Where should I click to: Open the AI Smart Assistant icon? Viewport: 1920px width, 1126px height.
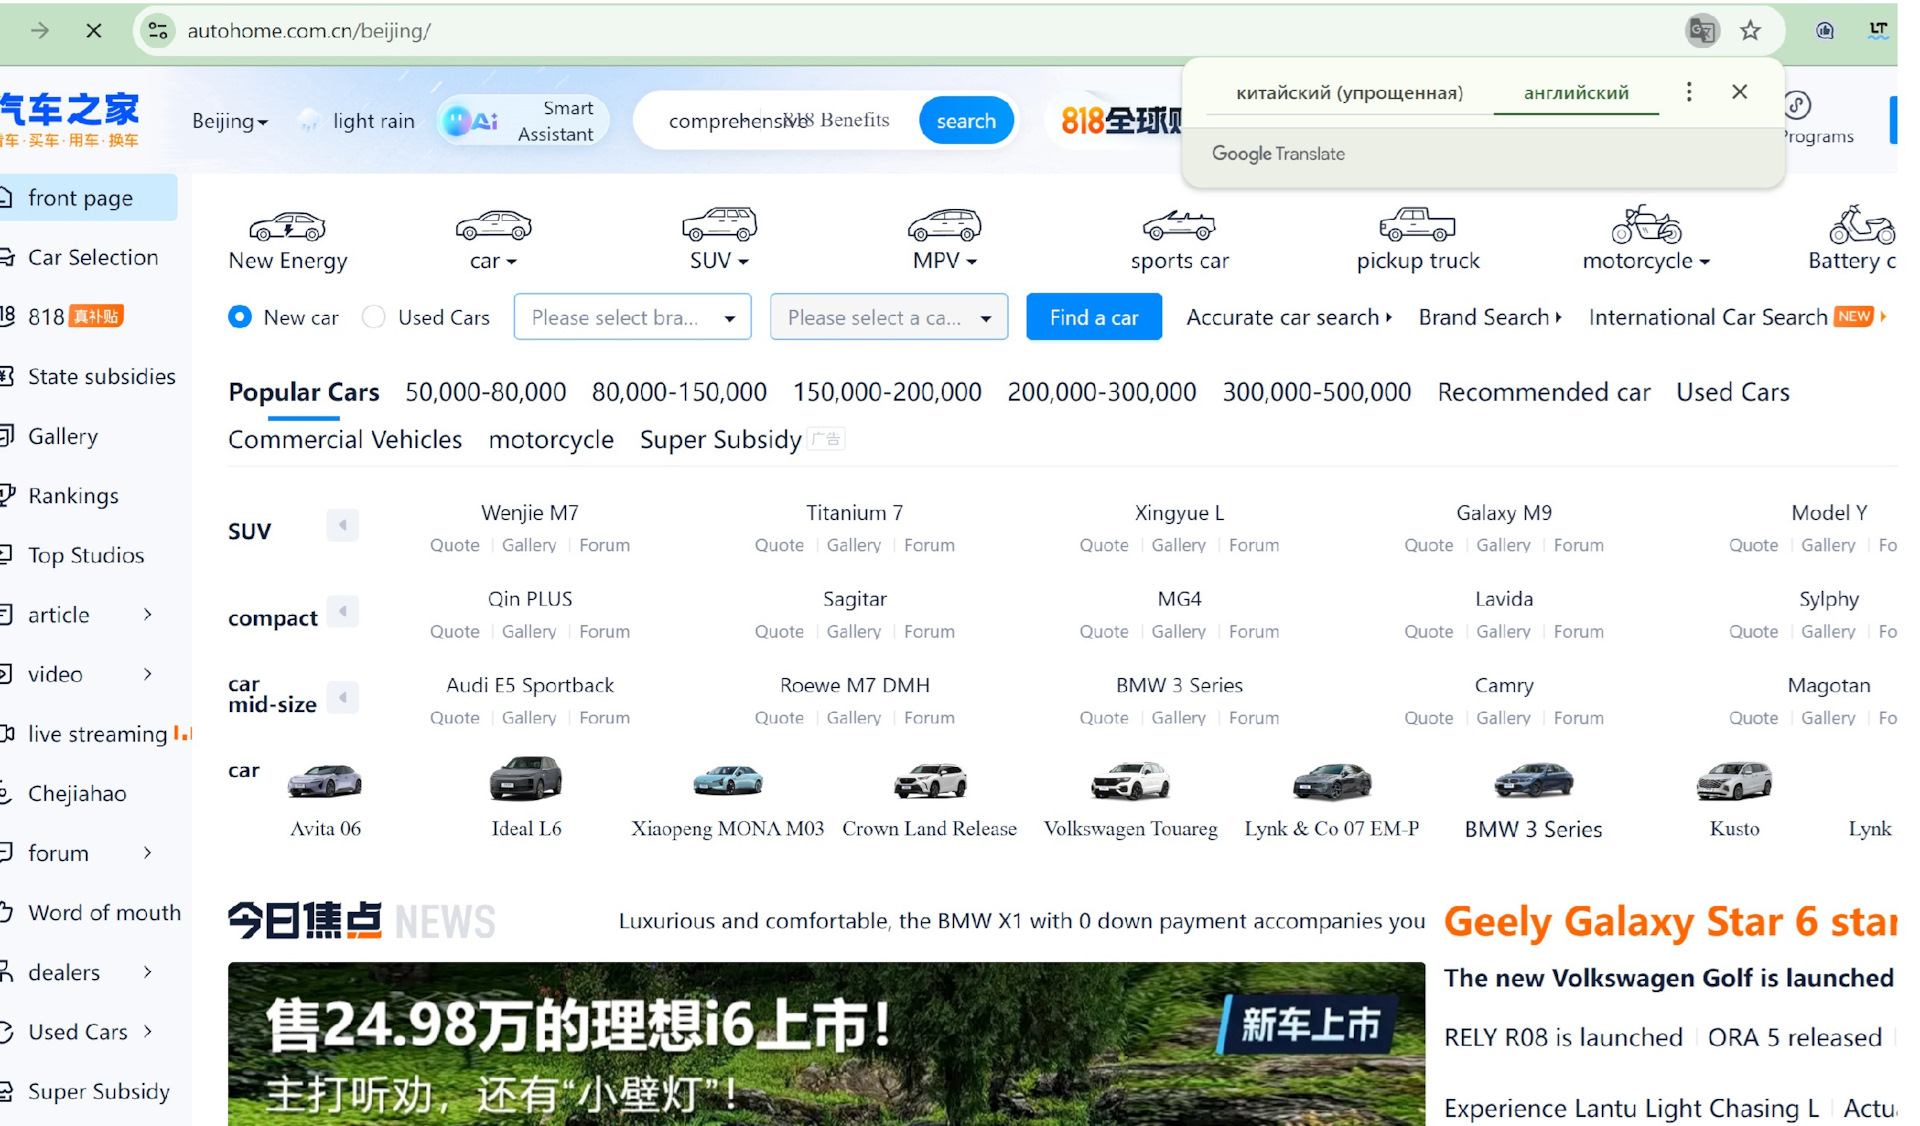coord(471,121)
